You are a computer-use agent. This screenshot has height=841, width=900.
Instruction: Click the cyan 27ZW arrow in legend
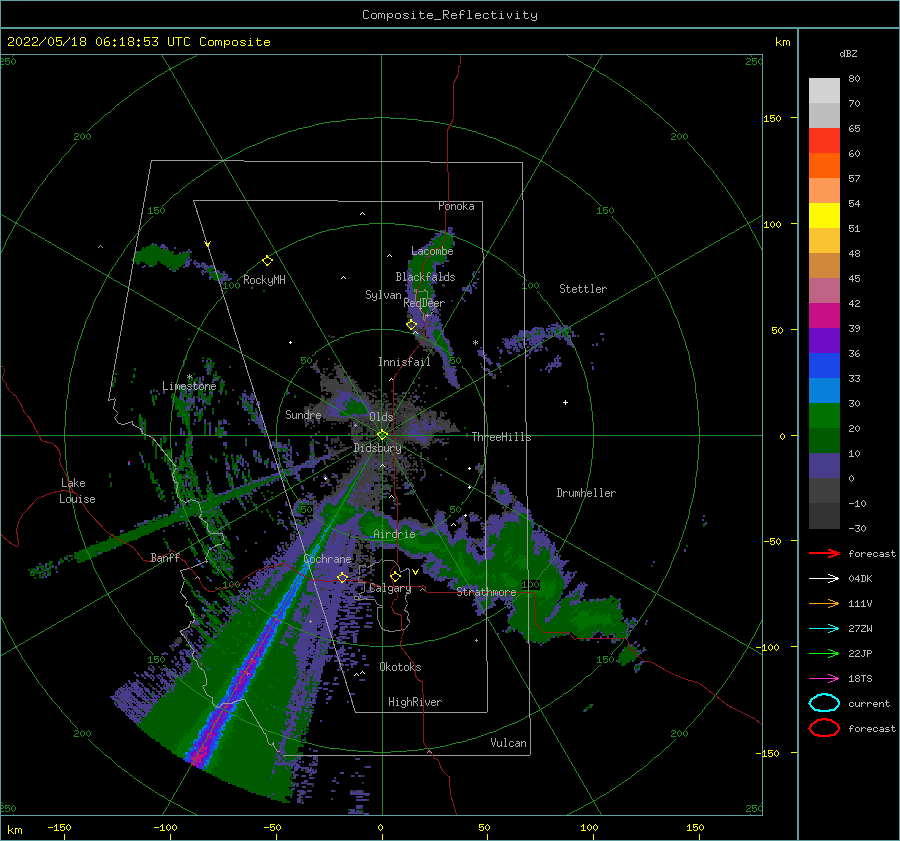pos(824,629)
